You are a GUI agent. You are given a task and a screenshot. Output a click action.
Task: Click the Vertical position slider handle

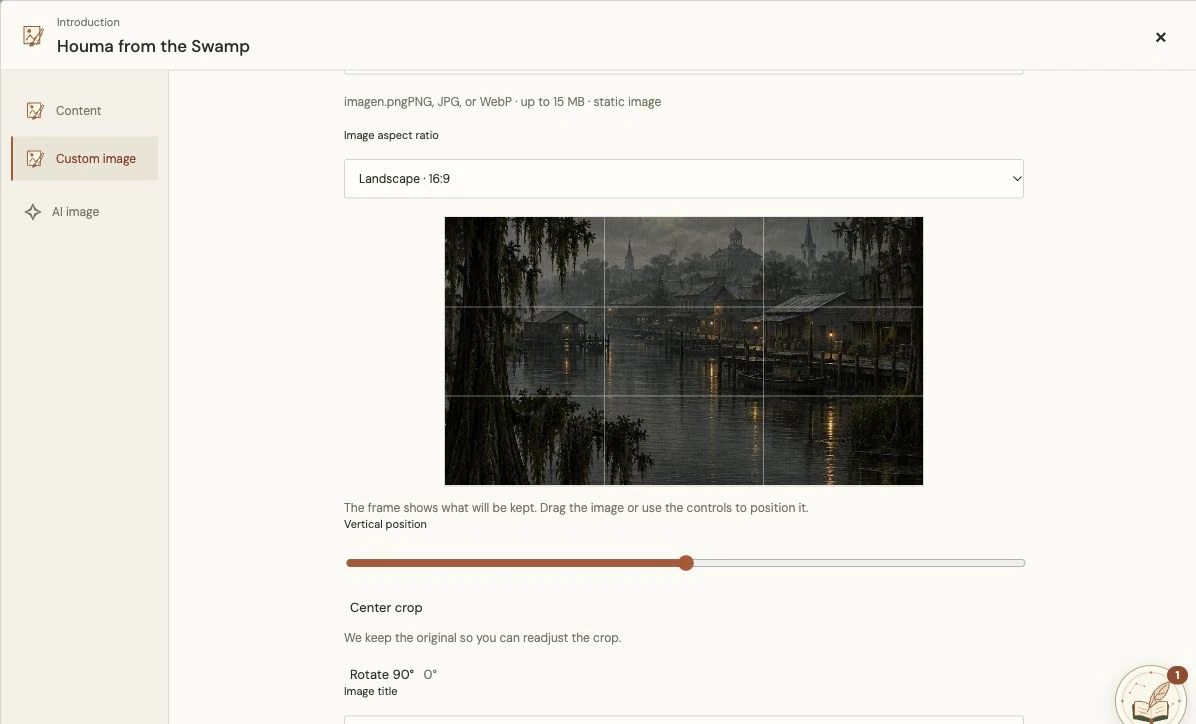coord(686,563)
